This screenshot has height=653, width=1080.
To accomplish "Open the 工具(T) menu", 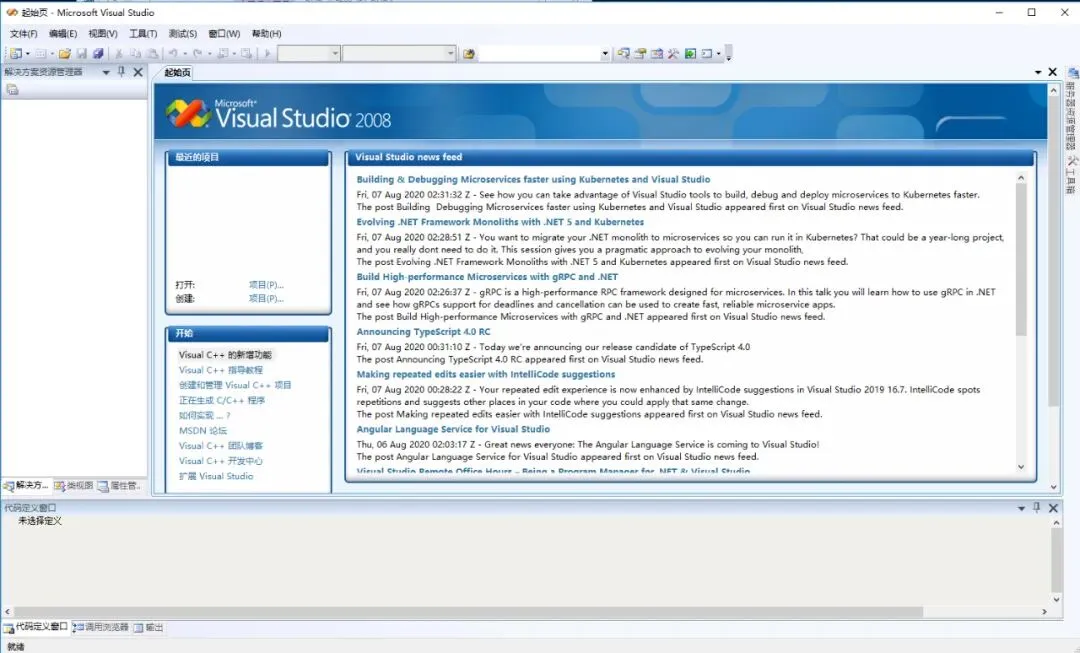I will (x=143, y=34).
